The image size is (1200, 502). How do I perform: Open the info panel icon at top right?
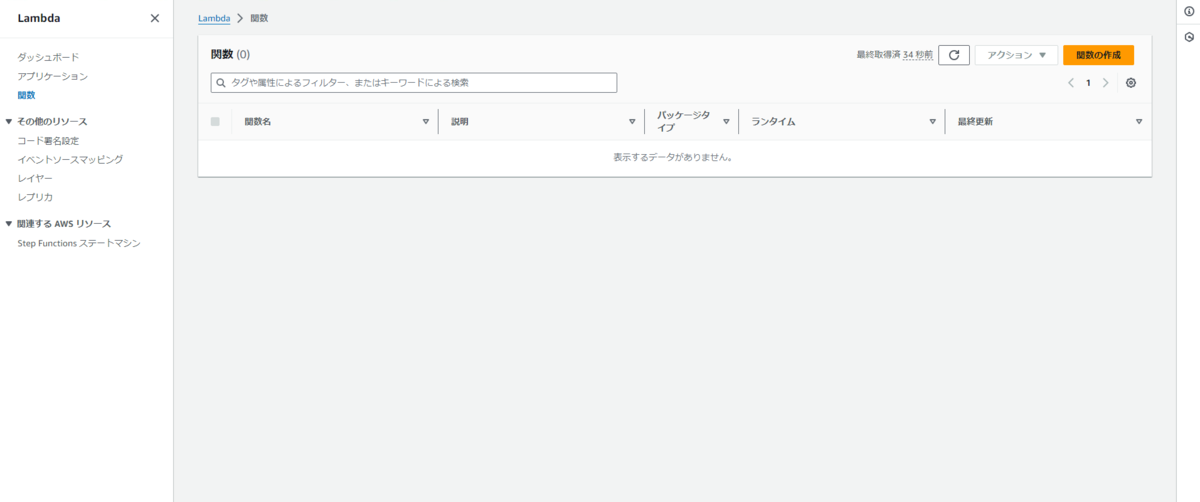[1189, 12]
